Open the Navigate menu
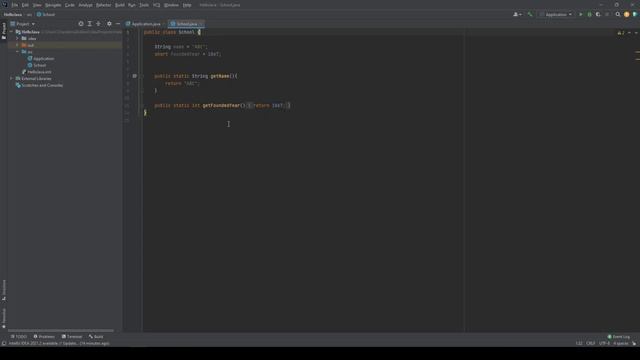This screenshot has height=360, width=640. pos(53,5)
